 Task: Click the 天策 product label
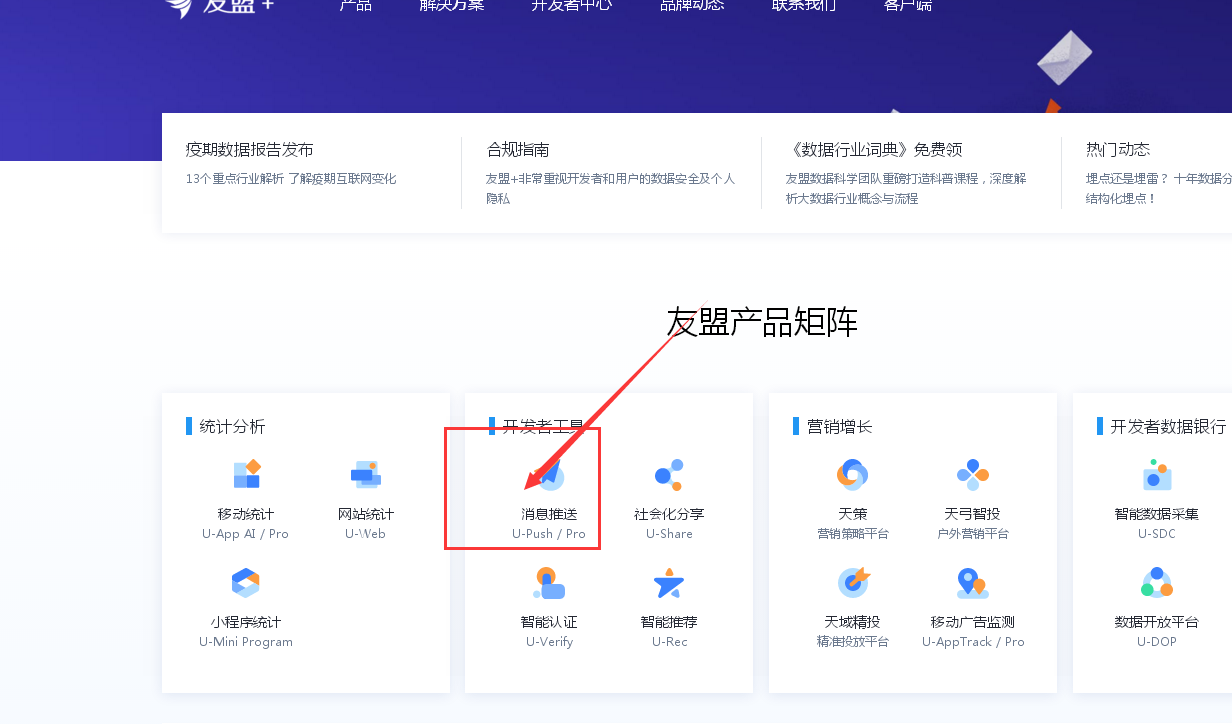point(853,514)
